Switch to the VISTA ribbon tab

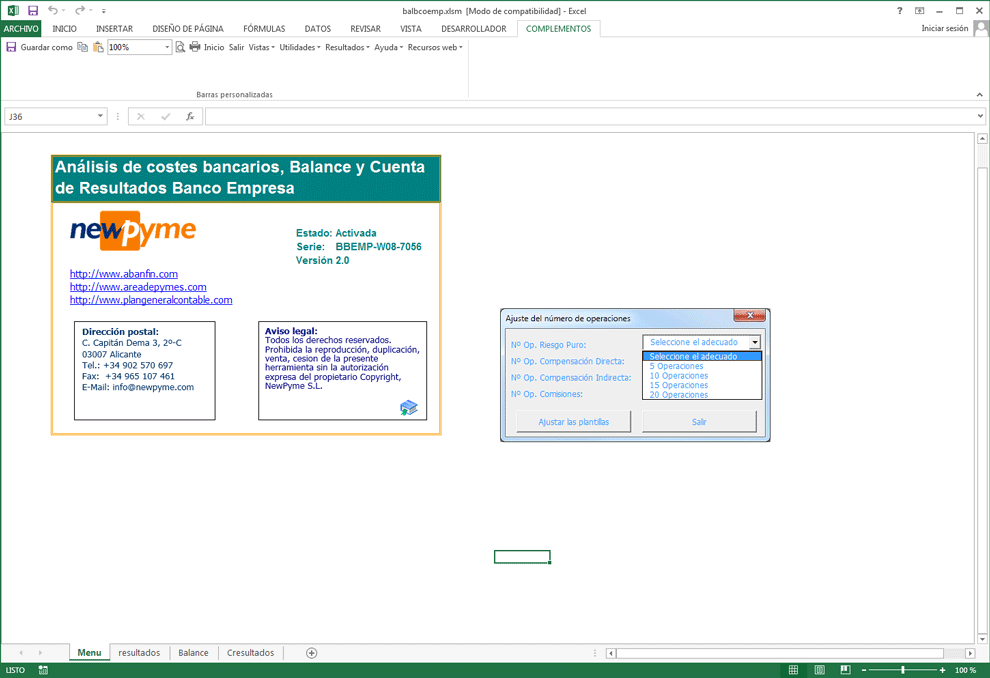point(410,28)
